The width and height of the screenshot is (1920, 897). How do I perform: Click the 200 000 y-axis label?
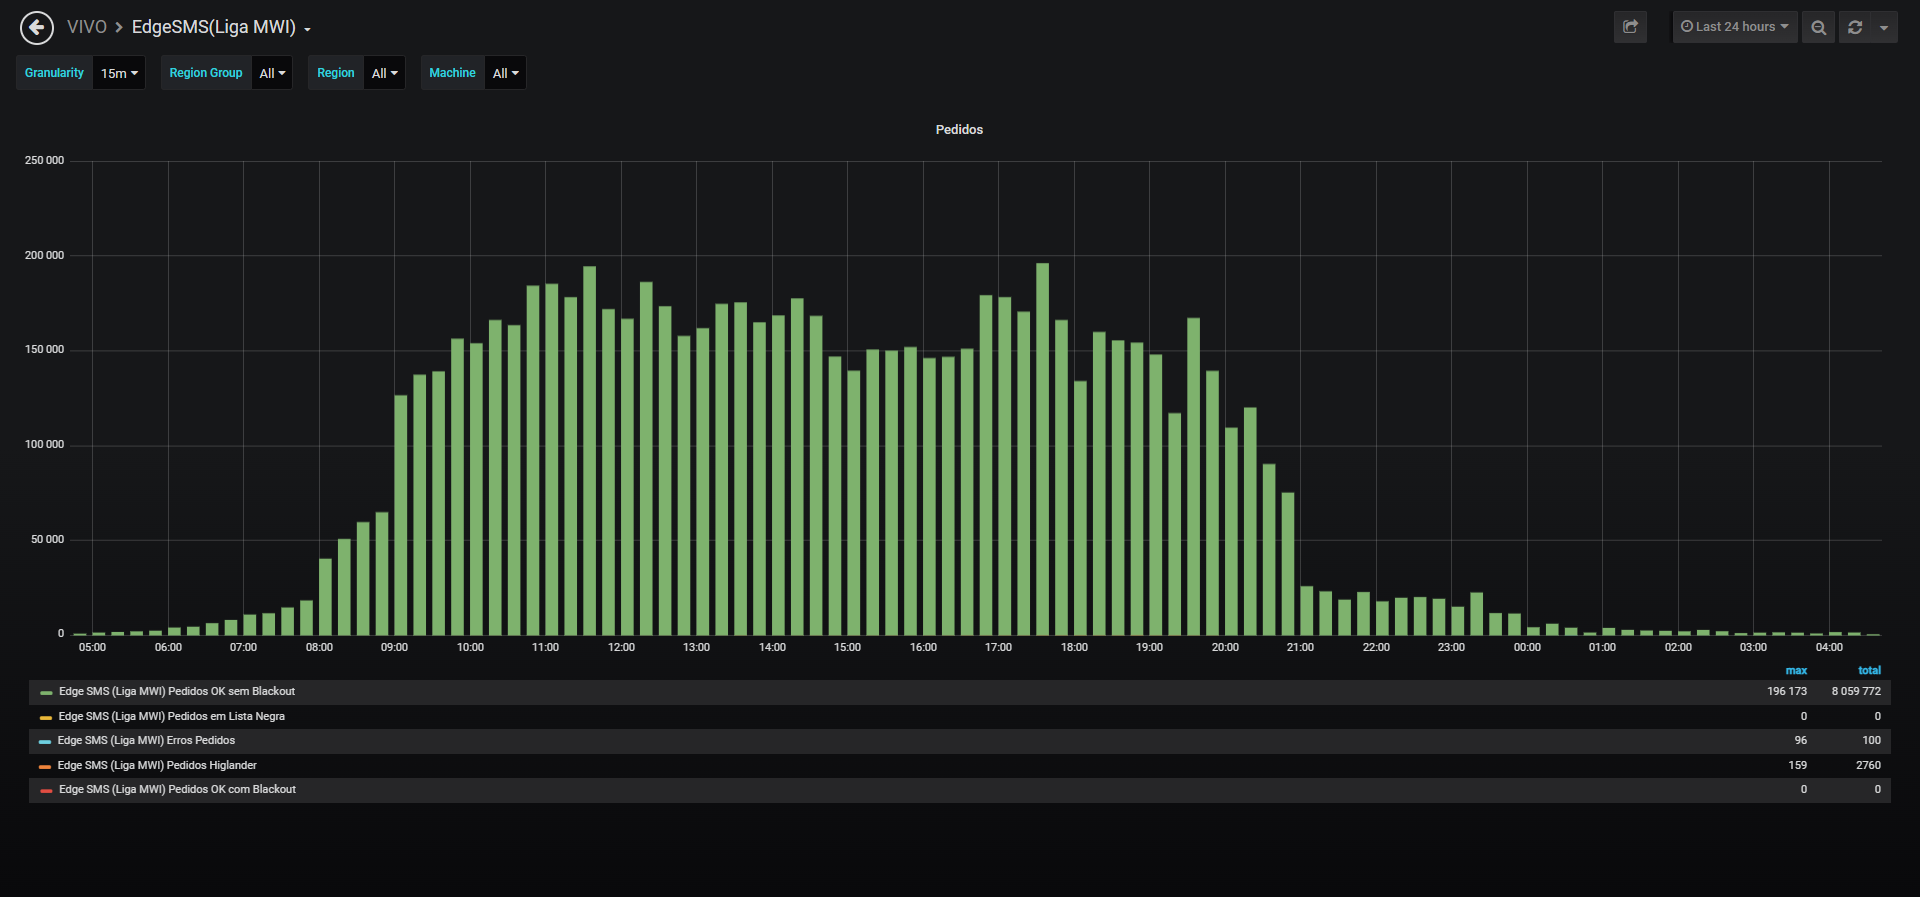[x=44, y=256]
